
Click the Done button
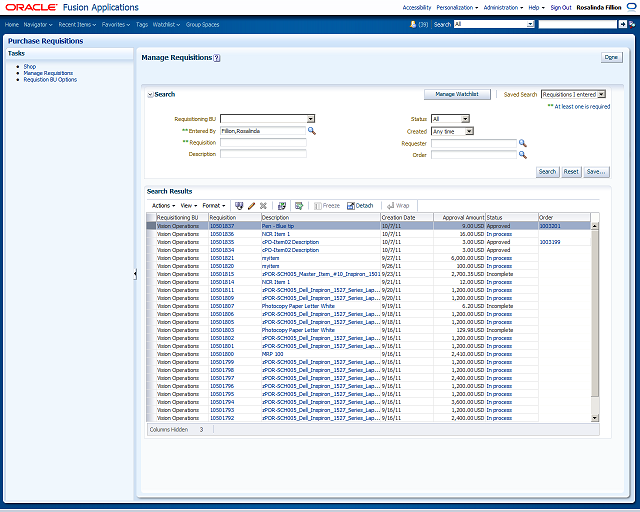click(x=611, y=58)
